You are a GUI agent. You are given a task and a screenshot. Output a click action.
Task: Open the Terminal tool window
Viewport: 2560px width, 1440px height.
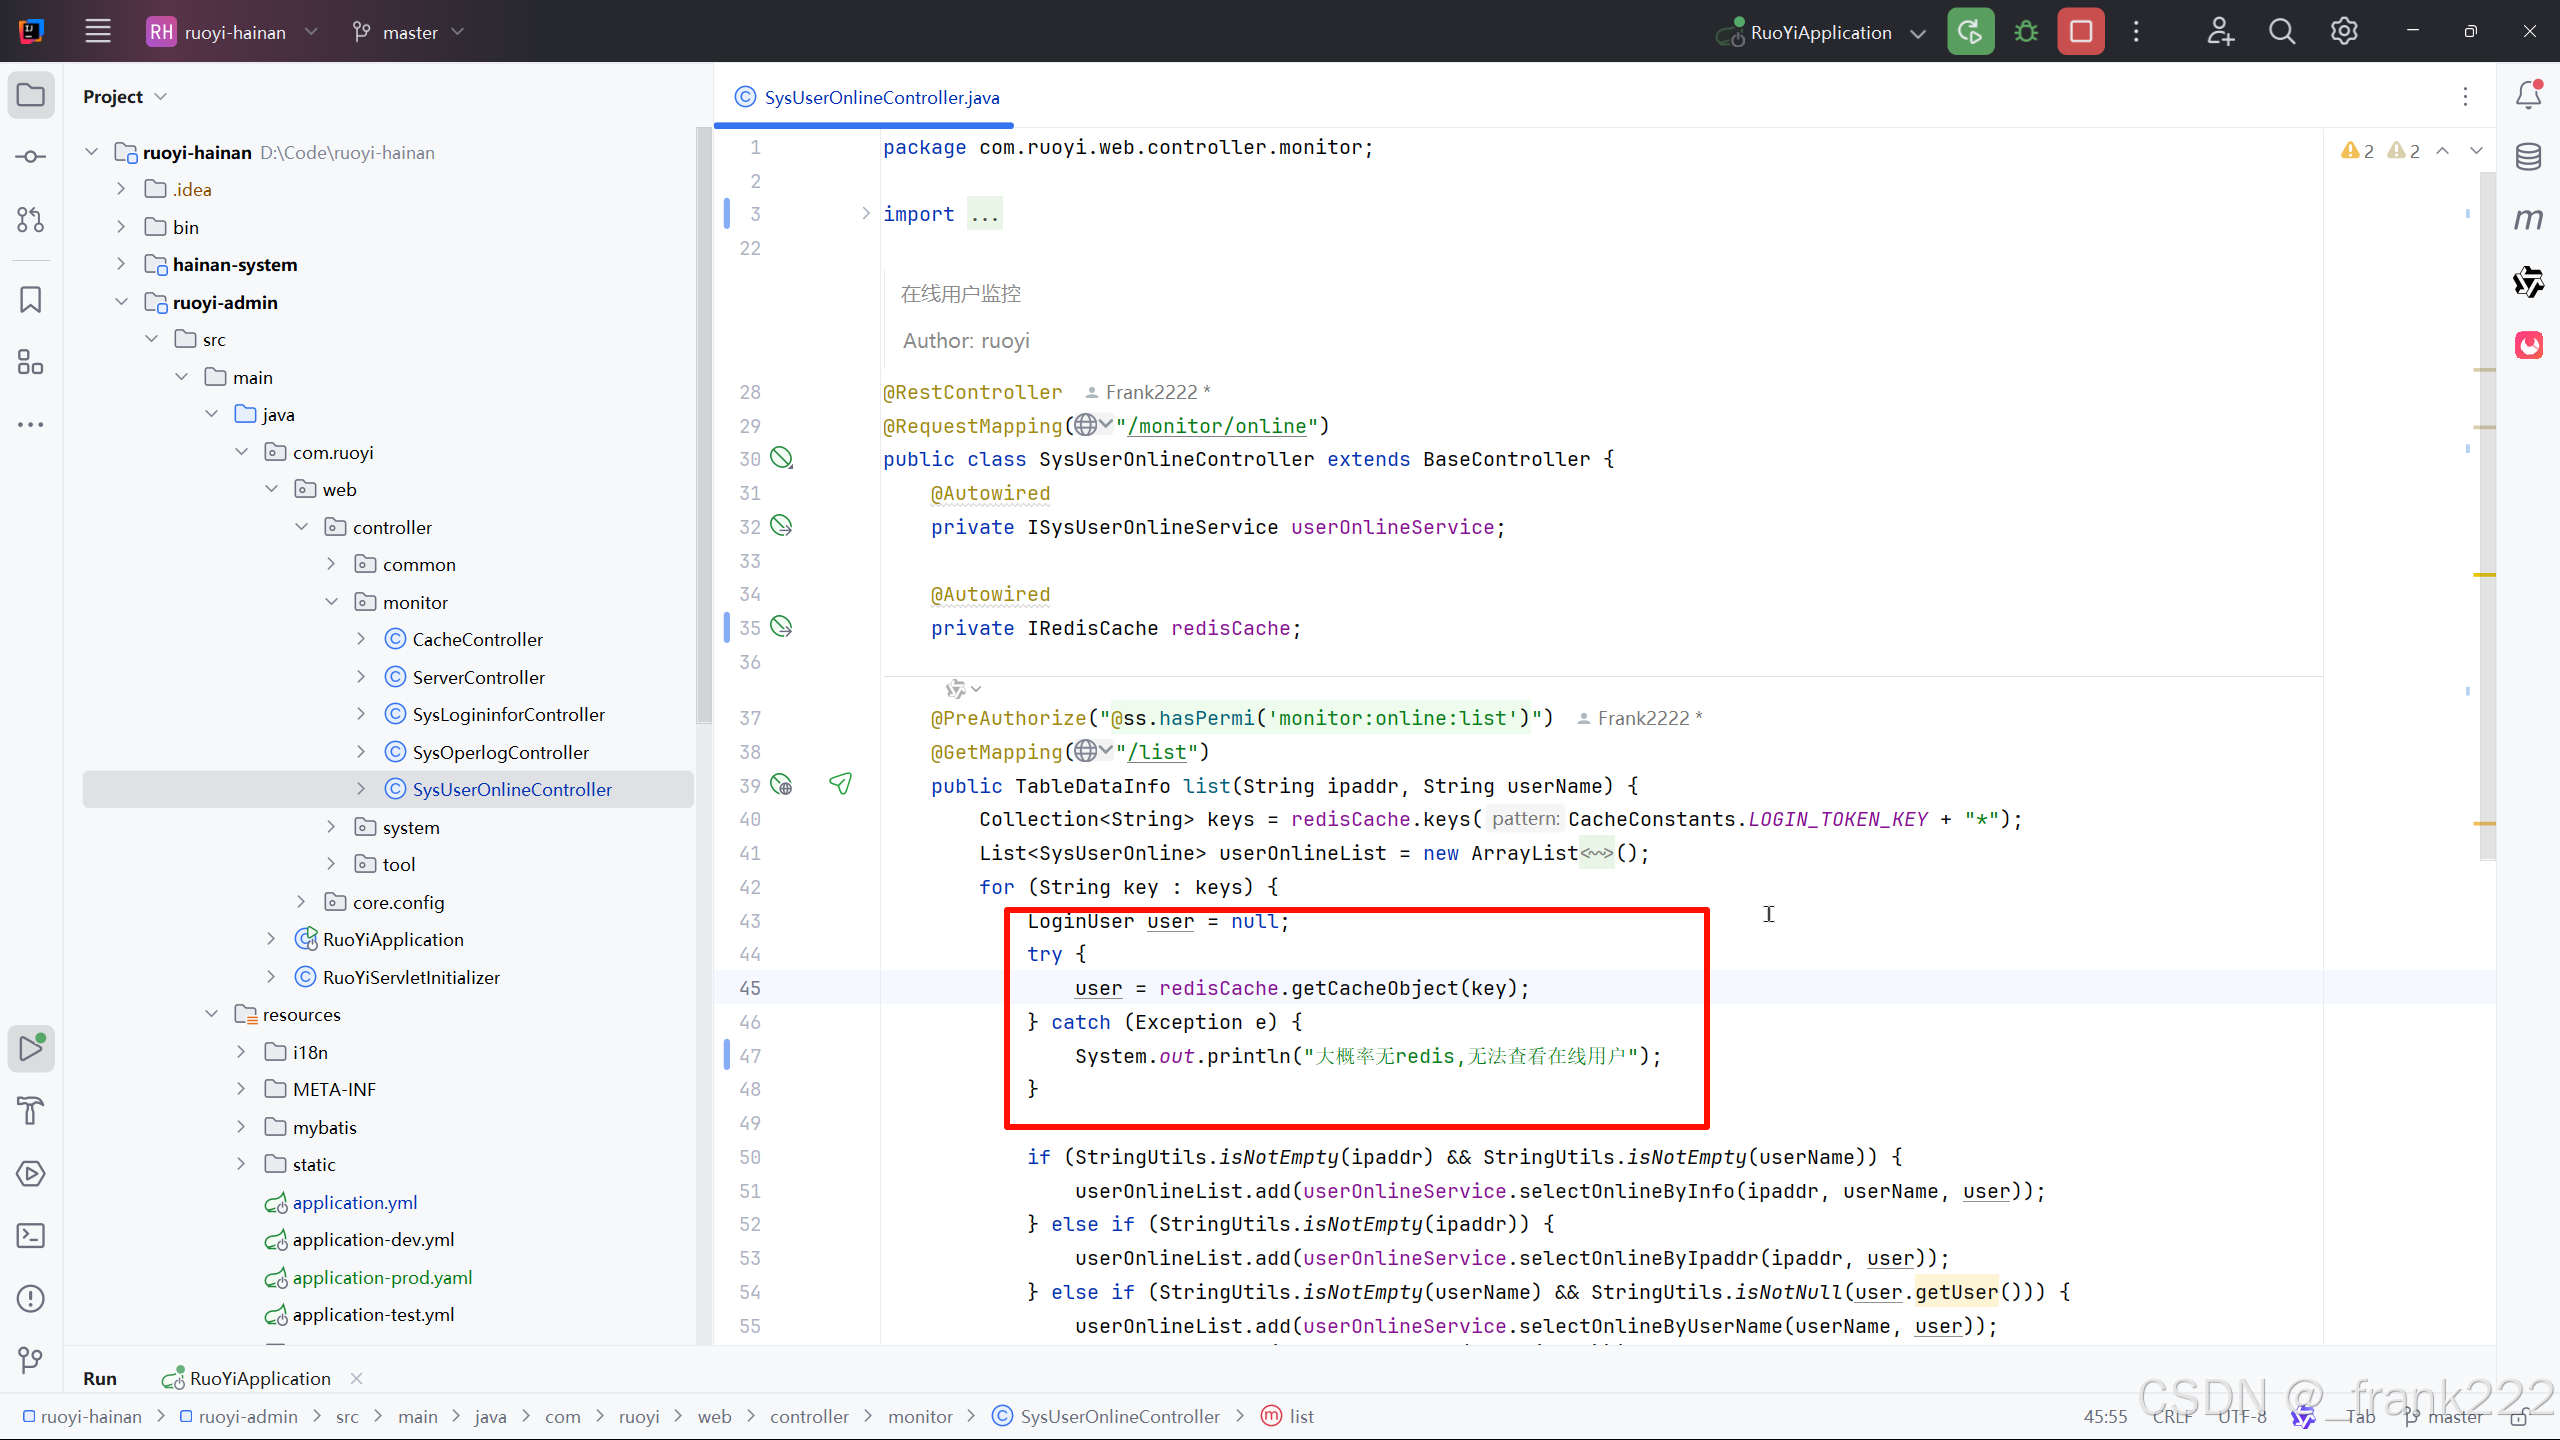31,1236
